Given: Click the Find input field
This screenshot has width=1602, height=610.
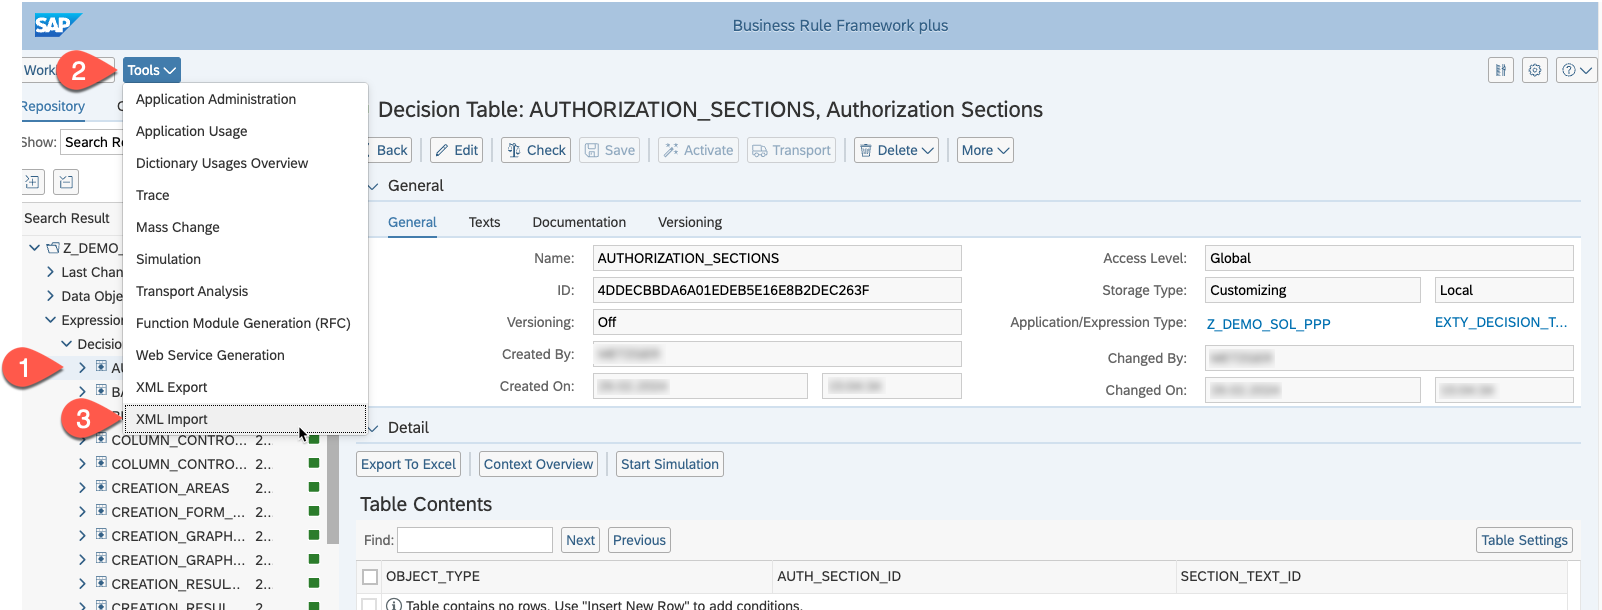Looking at the screenshot, I should pyautogui.click(x=475, y=540).
